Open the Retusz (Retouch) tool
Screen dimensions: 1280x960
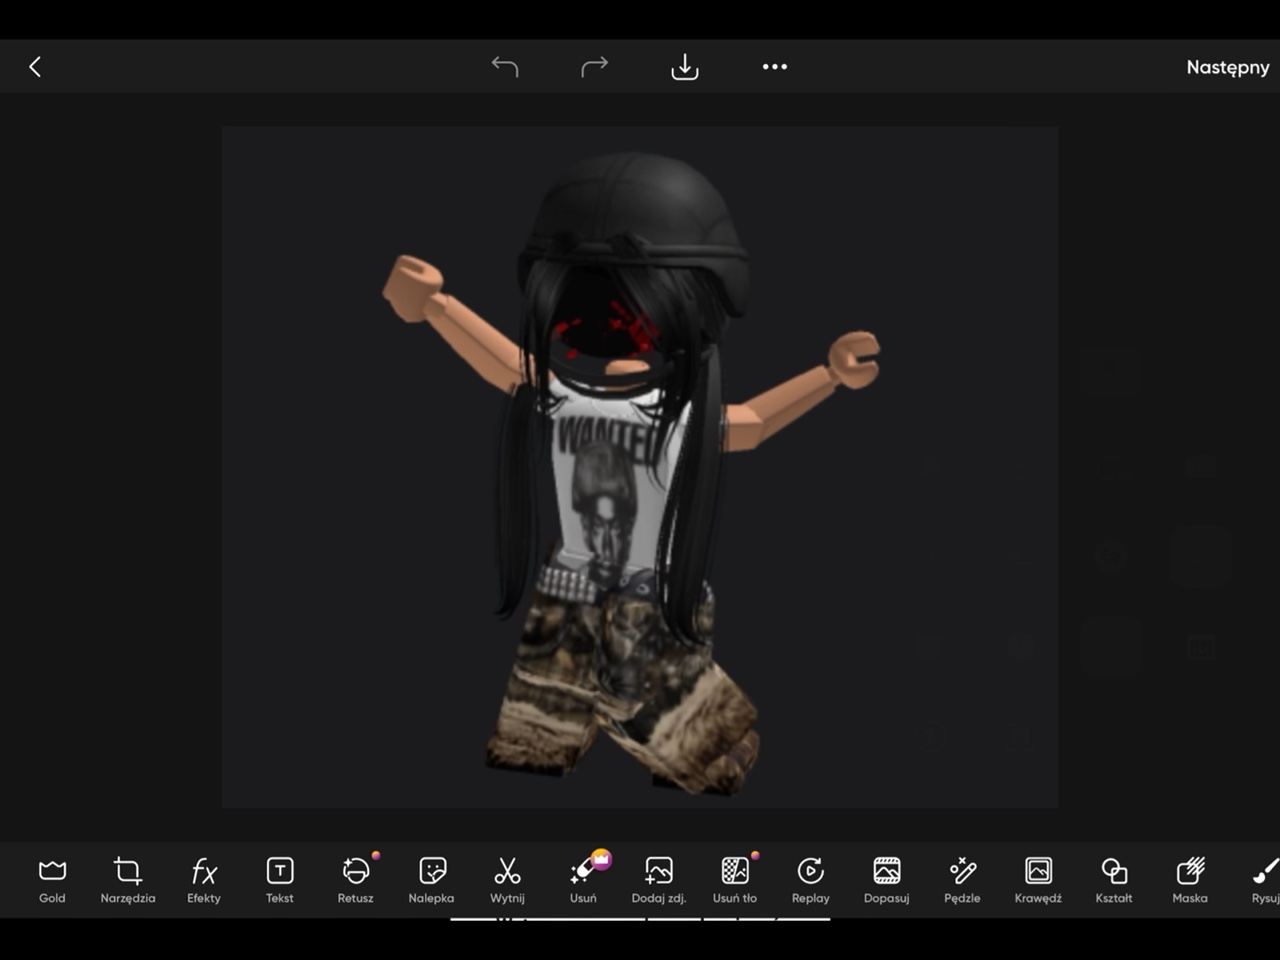pos(355,878)
